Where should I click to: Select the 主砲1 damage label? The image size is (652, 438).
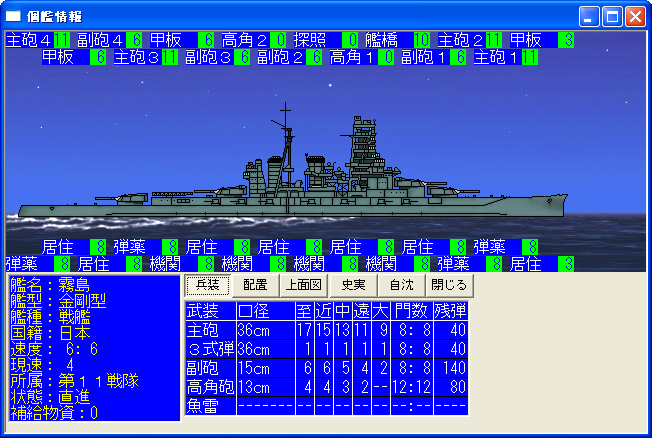pos(506,57)
